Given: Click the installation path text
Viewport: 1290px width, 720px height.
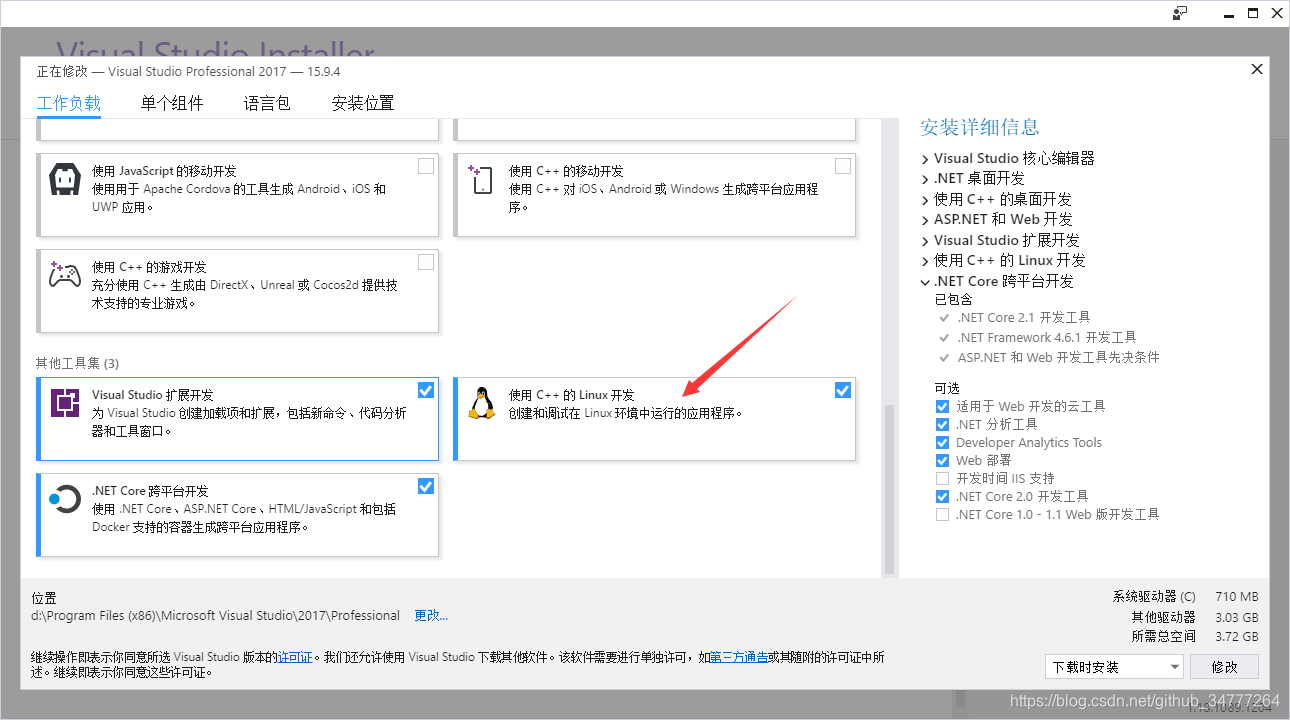Looking at the screenshot, I should pos(216,616).
